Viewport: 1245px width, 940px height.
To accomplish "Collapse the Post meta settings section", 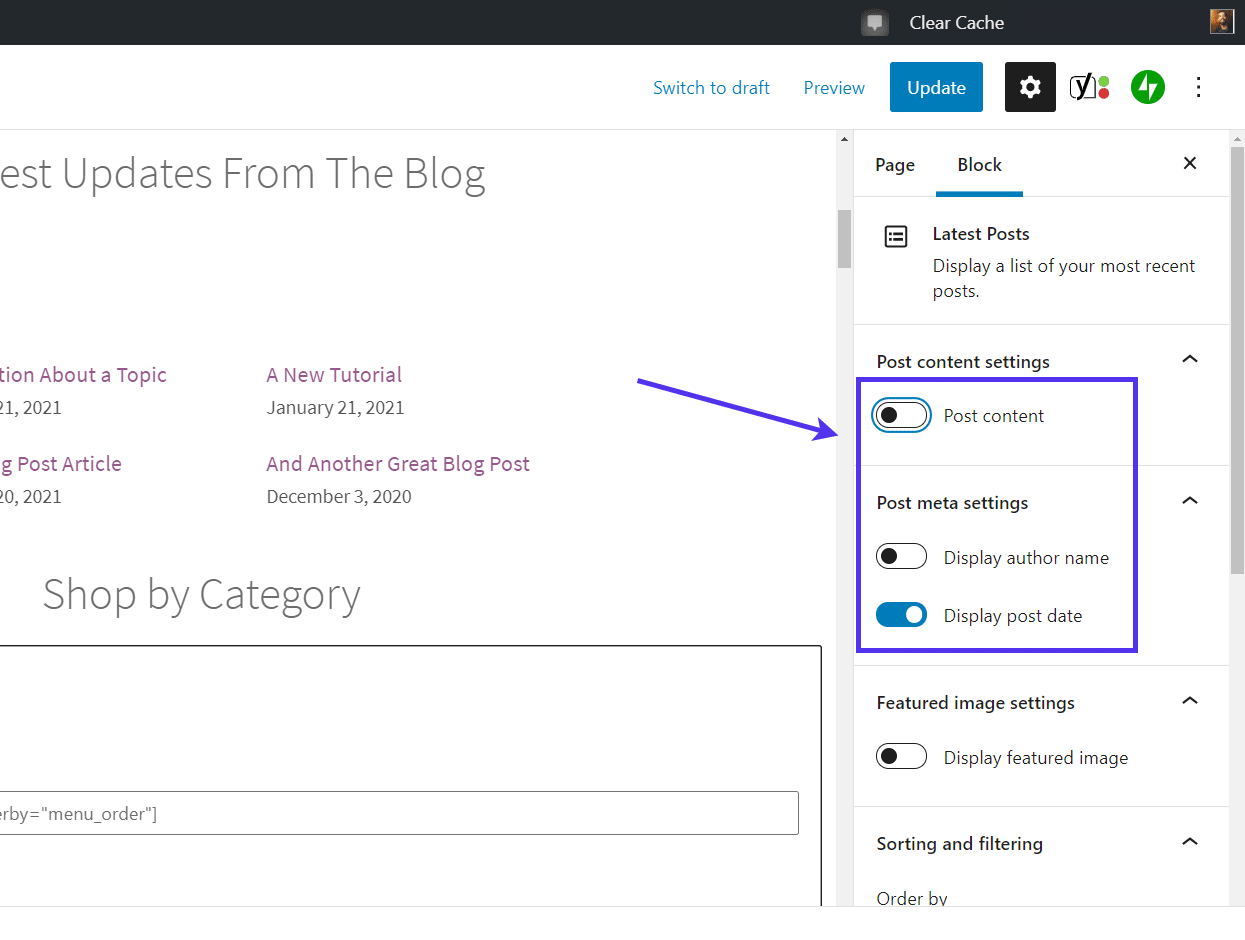I will click(x=1190, y=501).
